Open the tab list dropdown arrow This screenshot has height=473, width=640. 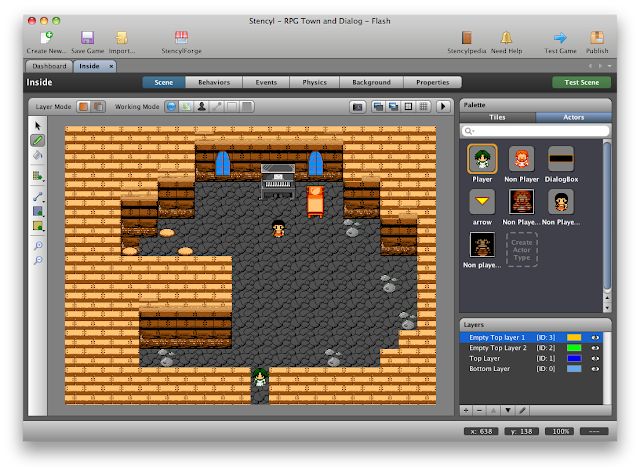[x=609, y=66]
